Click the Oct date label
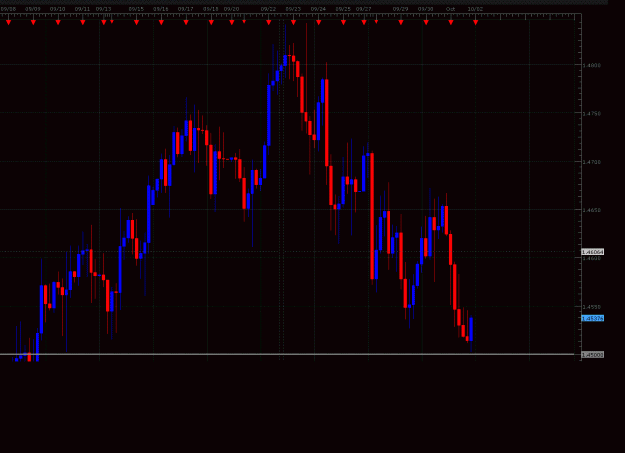This screenshot has height=453, width=625. pos(450,9)
